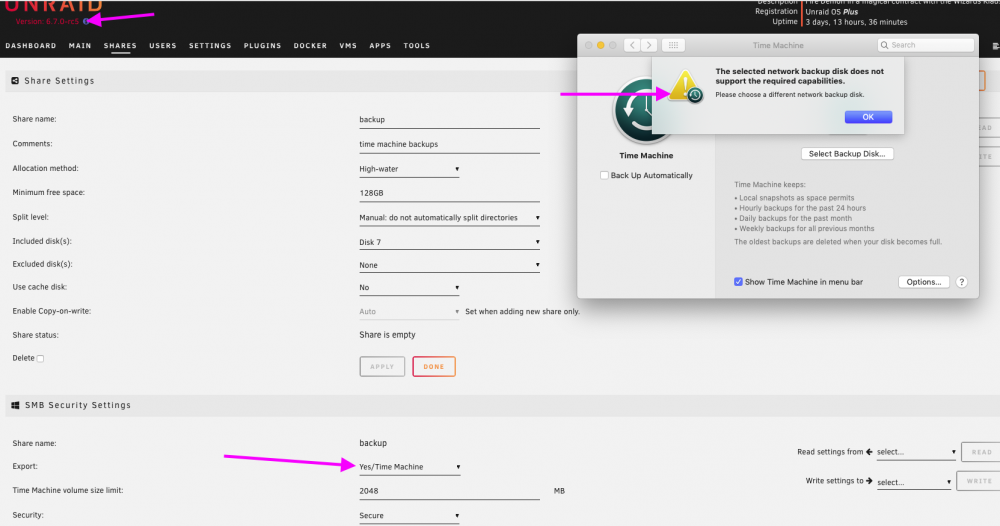Image resolution: width=1000 pixels, height=526 pixels.
Task: Open the Included disk(s) dropdown showing Disk 7
Action: (449, 242)
